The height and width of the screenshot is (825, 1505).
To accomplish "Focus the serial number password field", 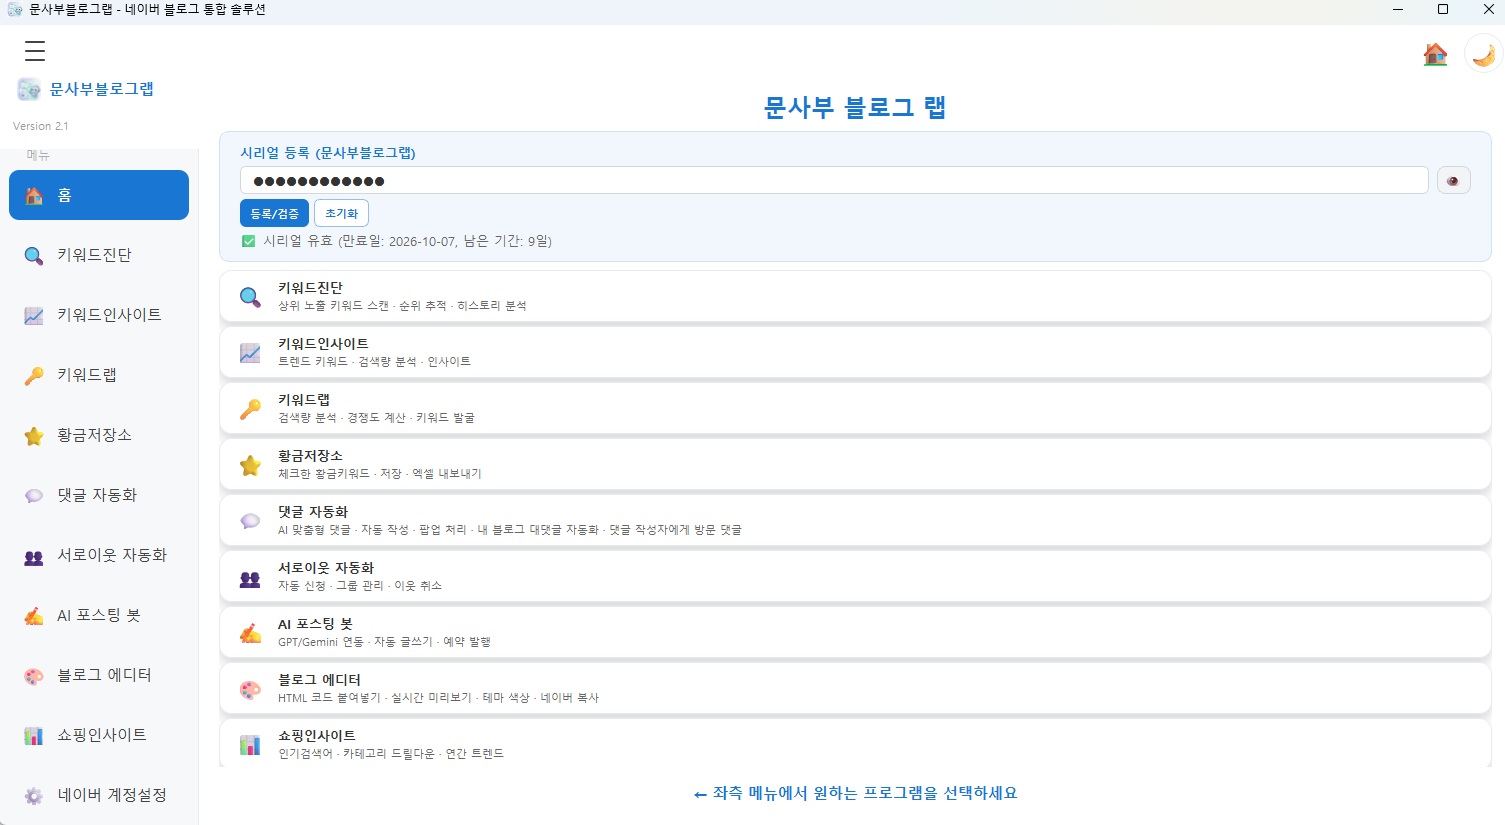I will click(834, 180).
